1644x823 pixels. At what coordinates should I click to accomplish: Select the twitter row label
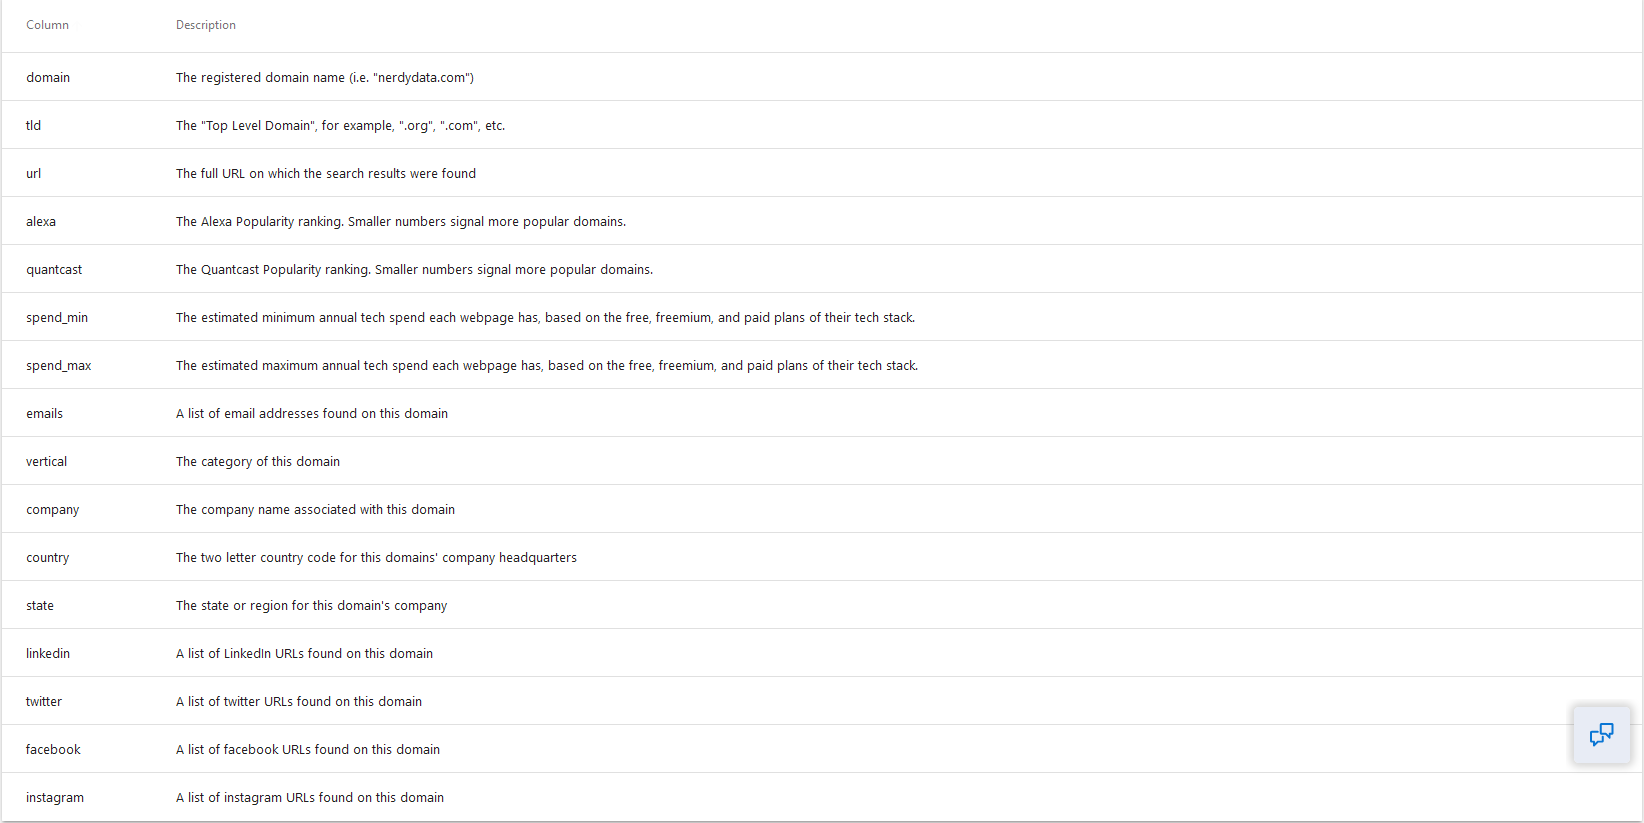(x=44, y=701)
